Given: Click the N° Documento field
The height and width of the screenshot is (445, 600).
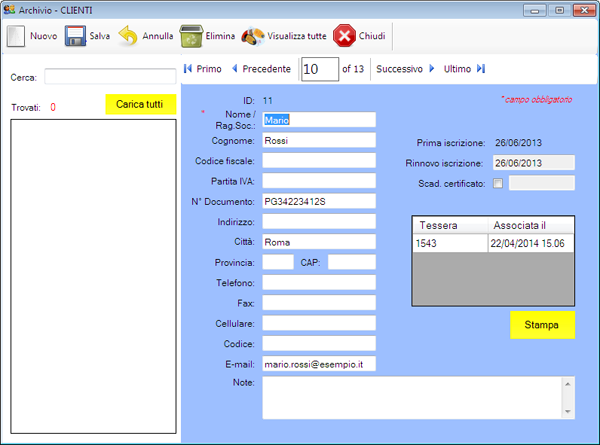Looking at the screenshot, I should [319, 201].
